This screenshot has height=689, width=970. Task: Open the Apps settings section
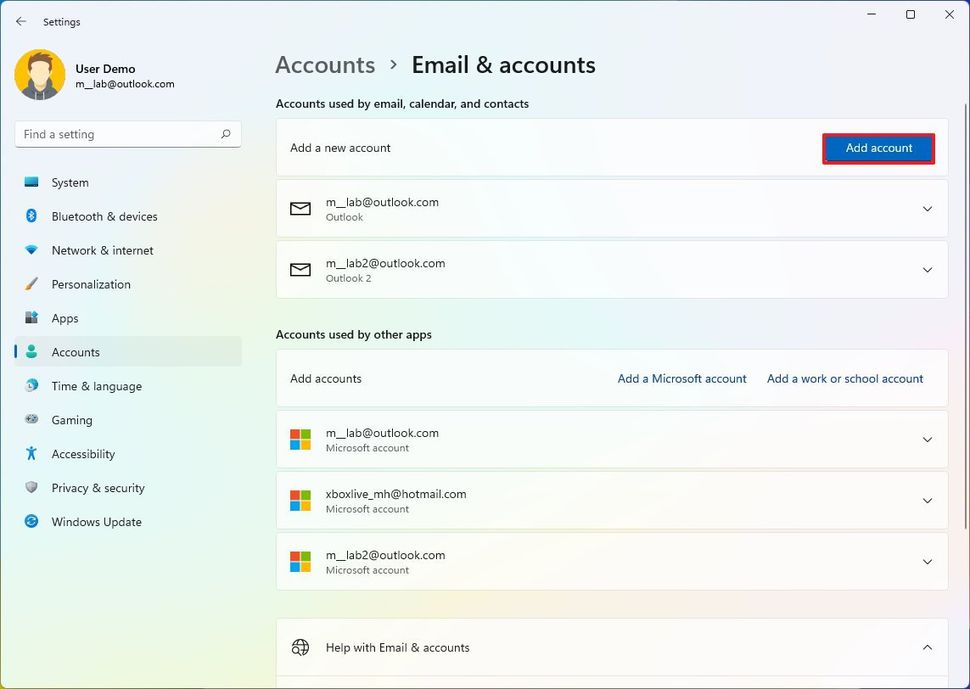click(x=65, y=318)
